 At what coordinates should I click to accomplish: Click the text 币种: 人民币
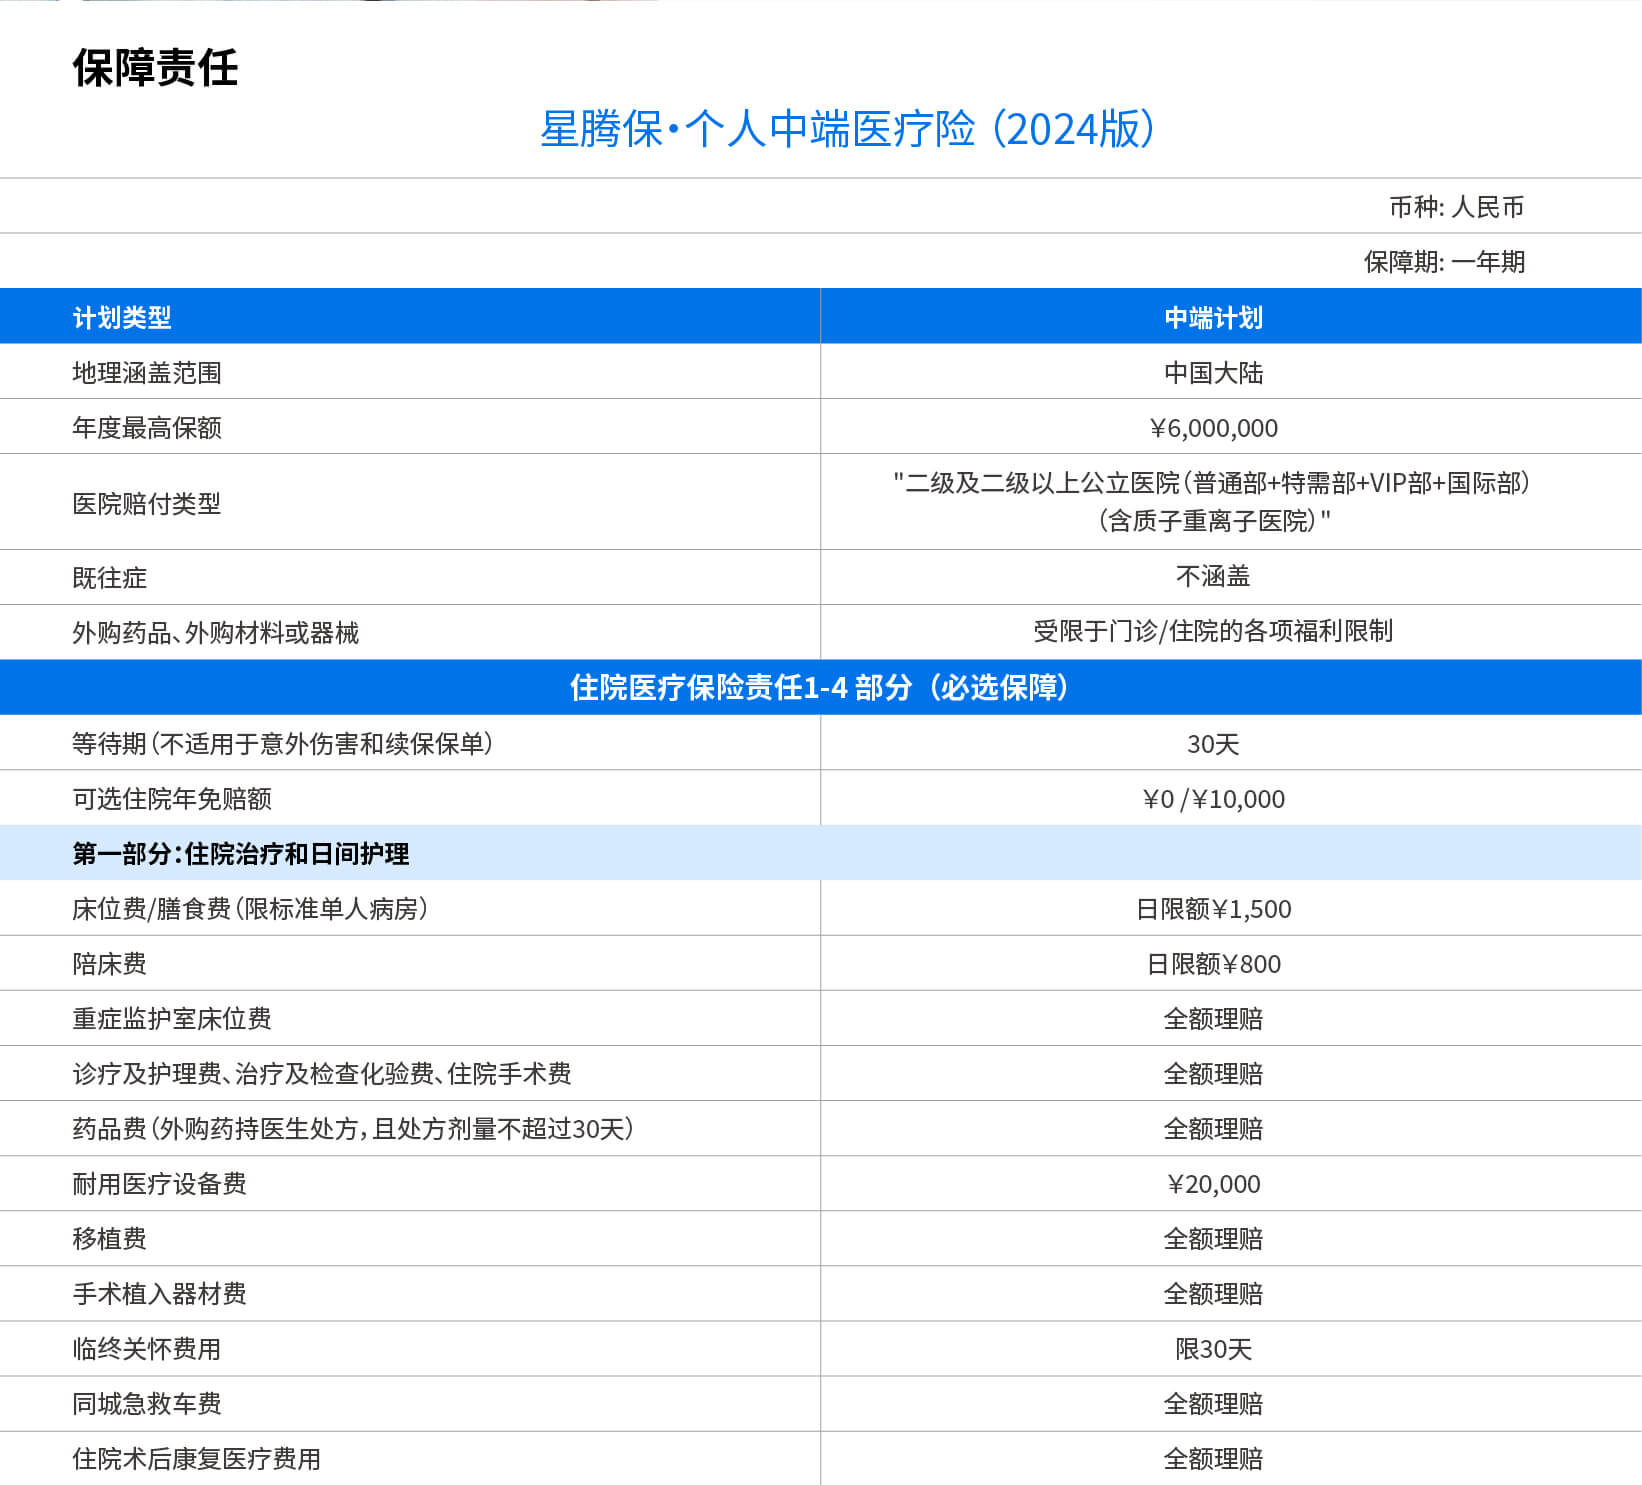point(1457,207)
